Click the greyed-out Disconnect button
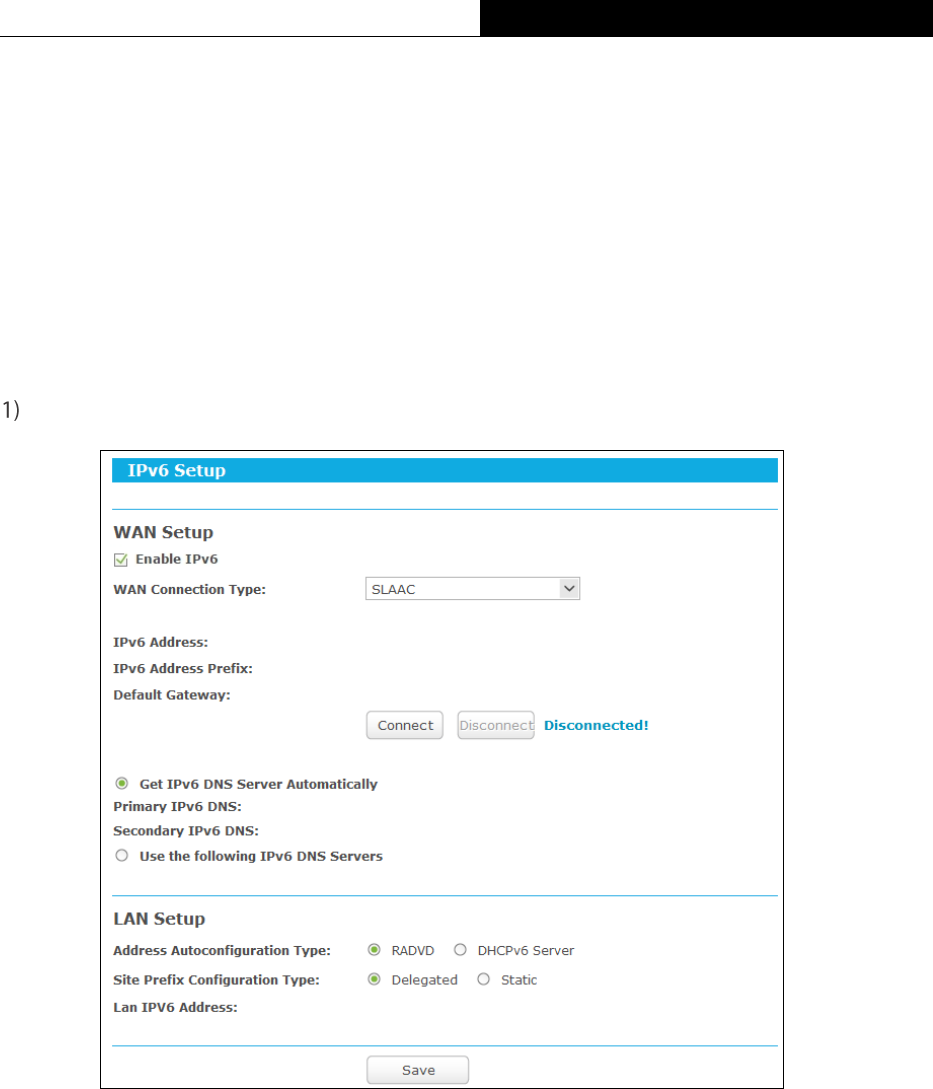 (496, 725)
